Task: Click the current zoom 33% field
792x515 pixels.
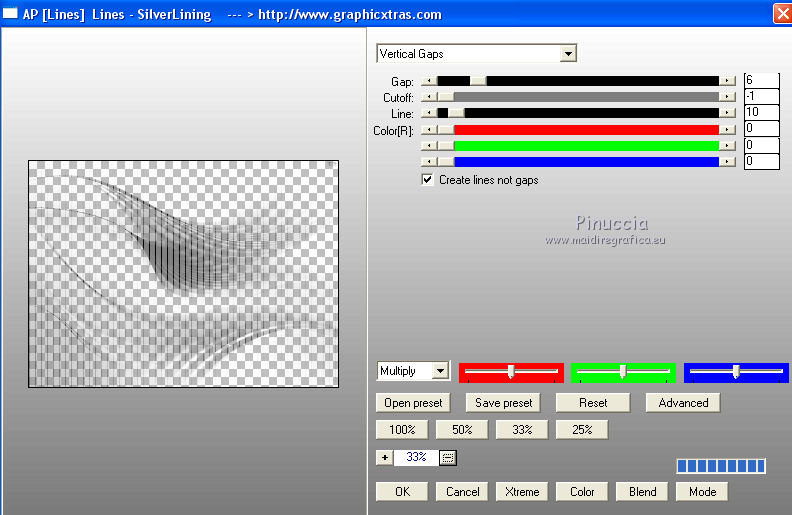Action: coord(416,457)
